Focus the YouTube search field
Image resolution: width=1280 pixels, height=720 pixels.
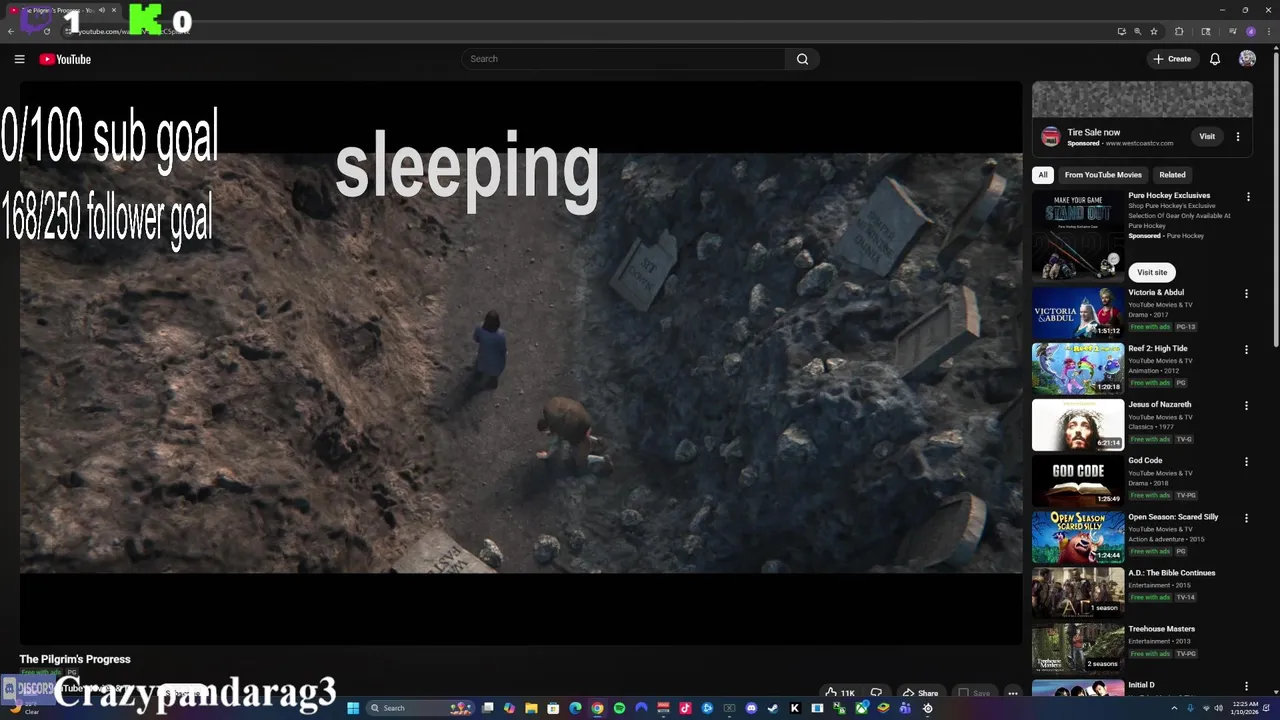point(624,59)
